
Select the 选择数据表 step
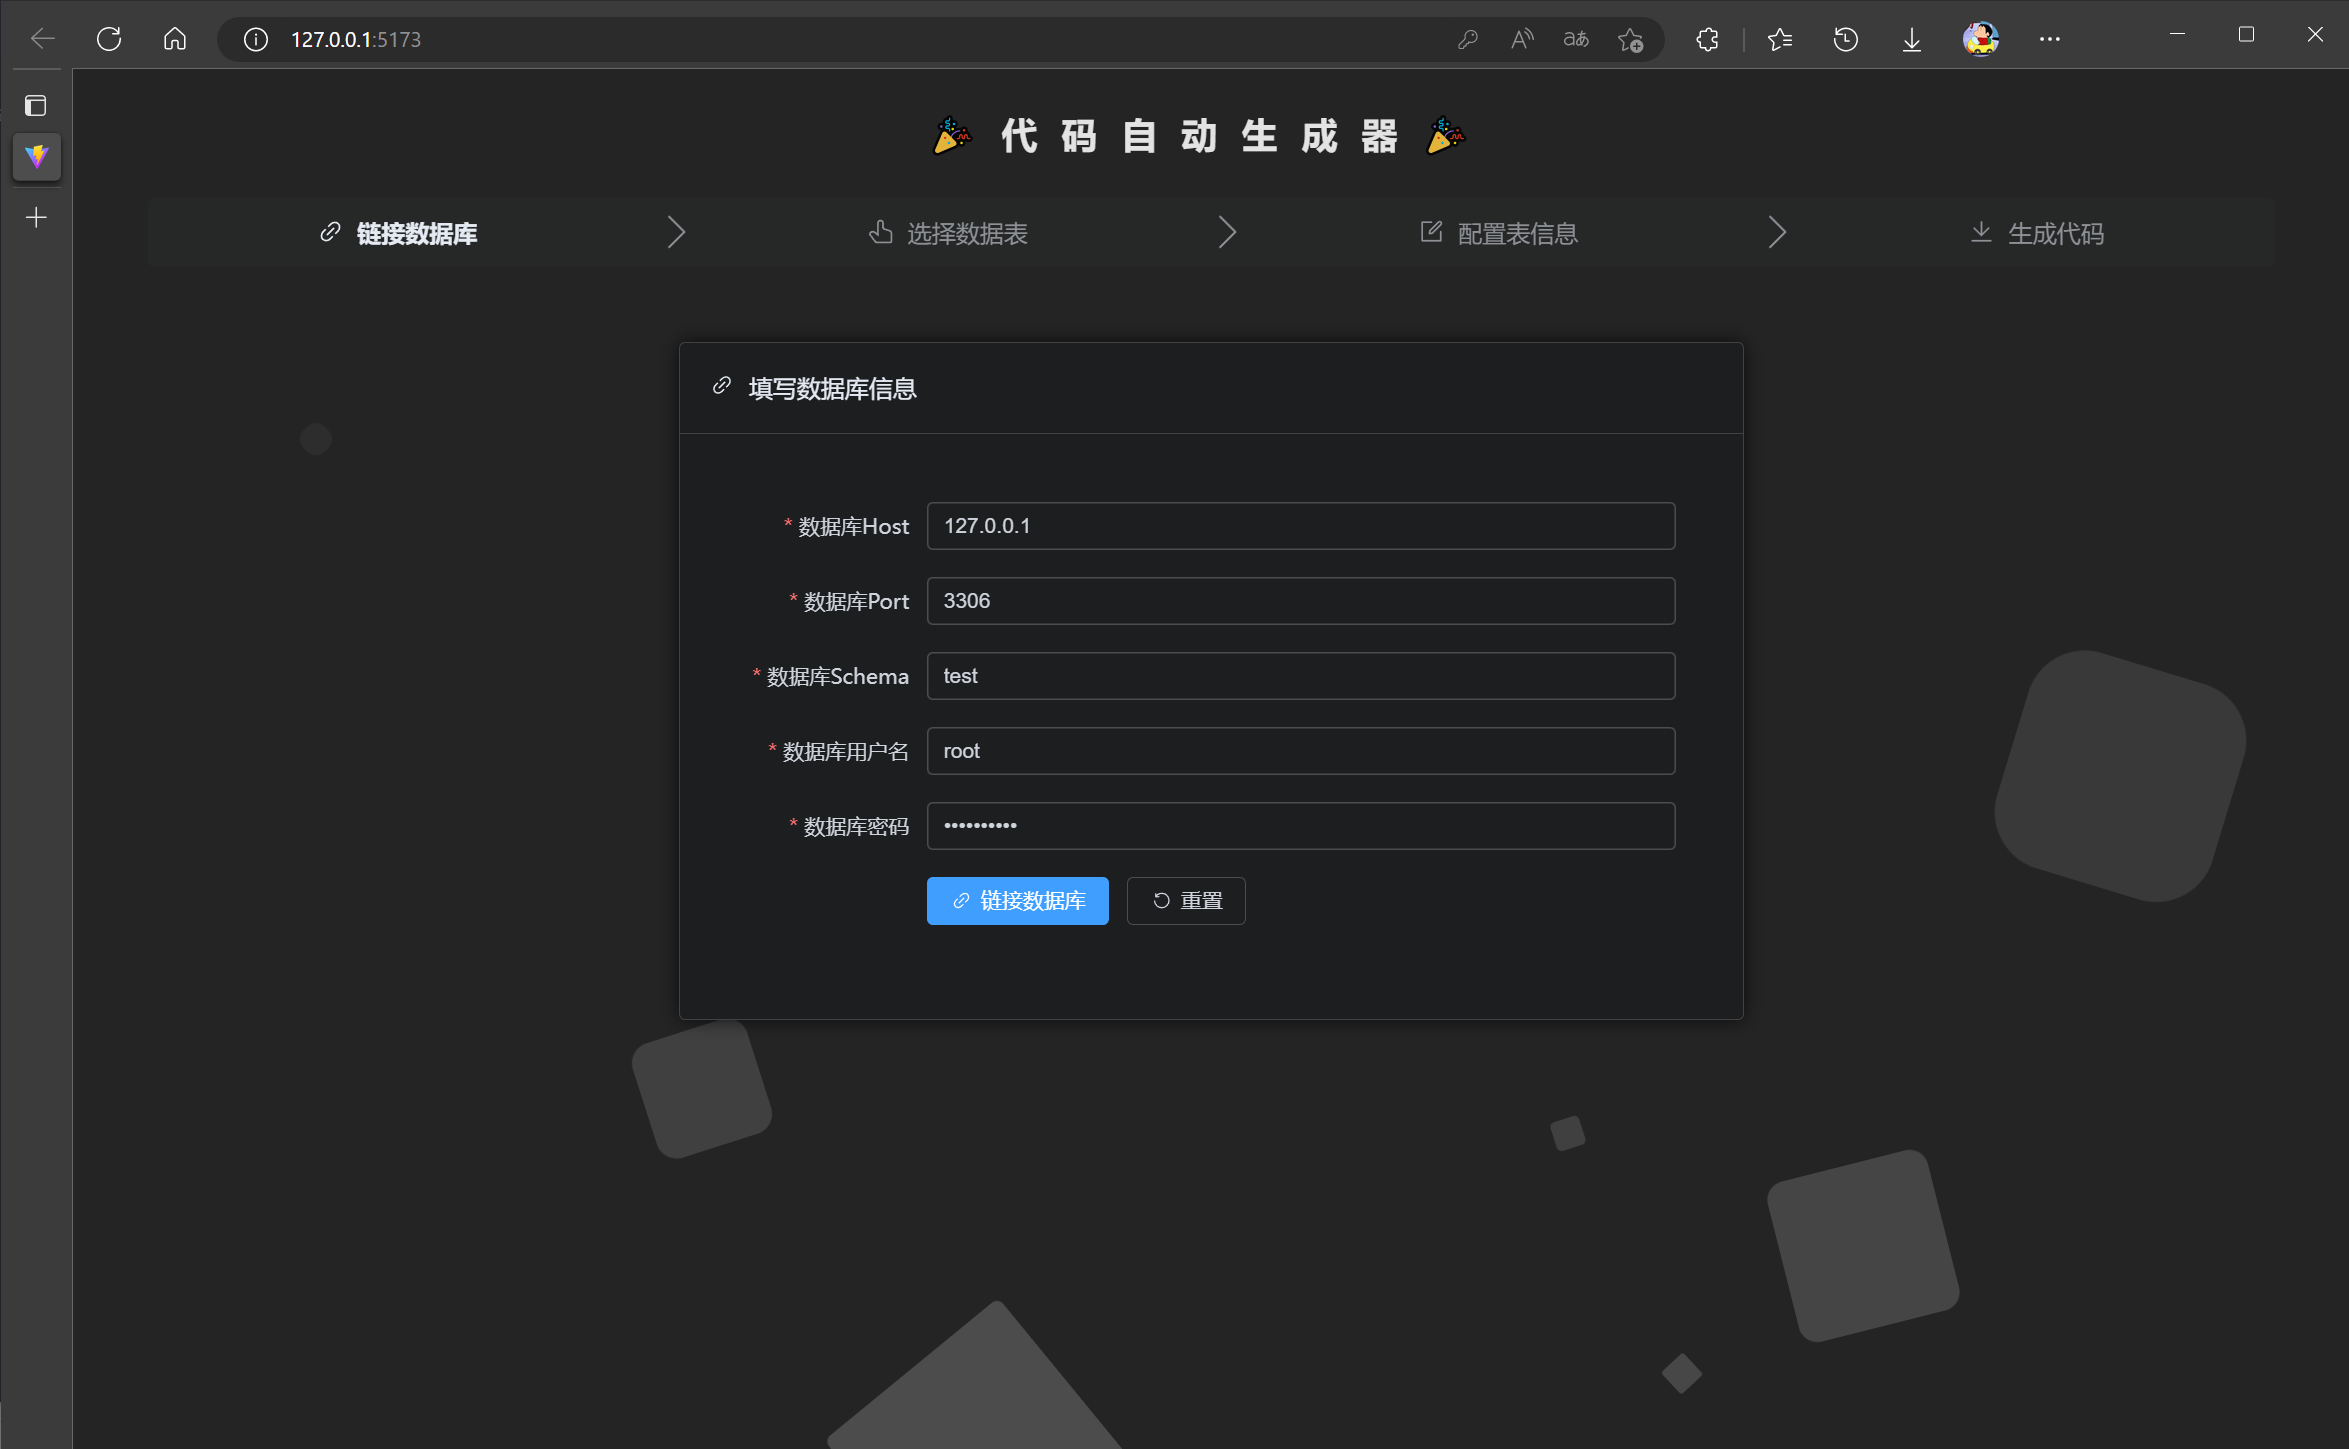[x=948, y=233]
